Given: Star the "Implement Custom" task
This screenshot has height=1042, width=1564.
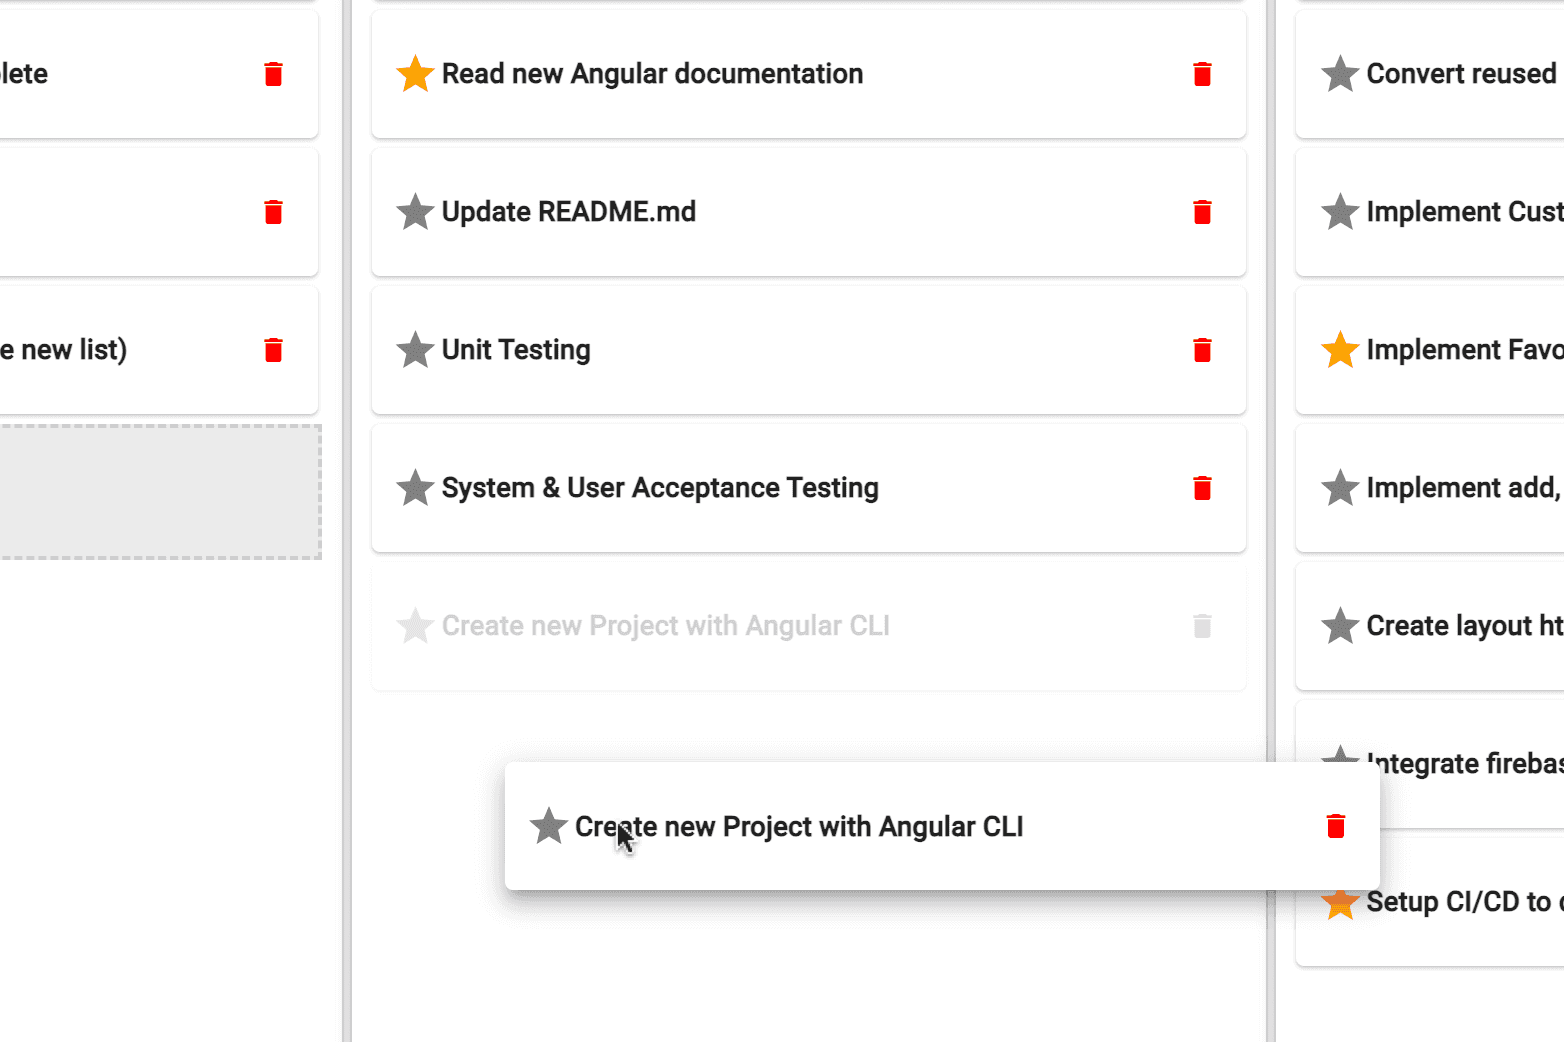Looking at the screenshot, I should 1340,212.
